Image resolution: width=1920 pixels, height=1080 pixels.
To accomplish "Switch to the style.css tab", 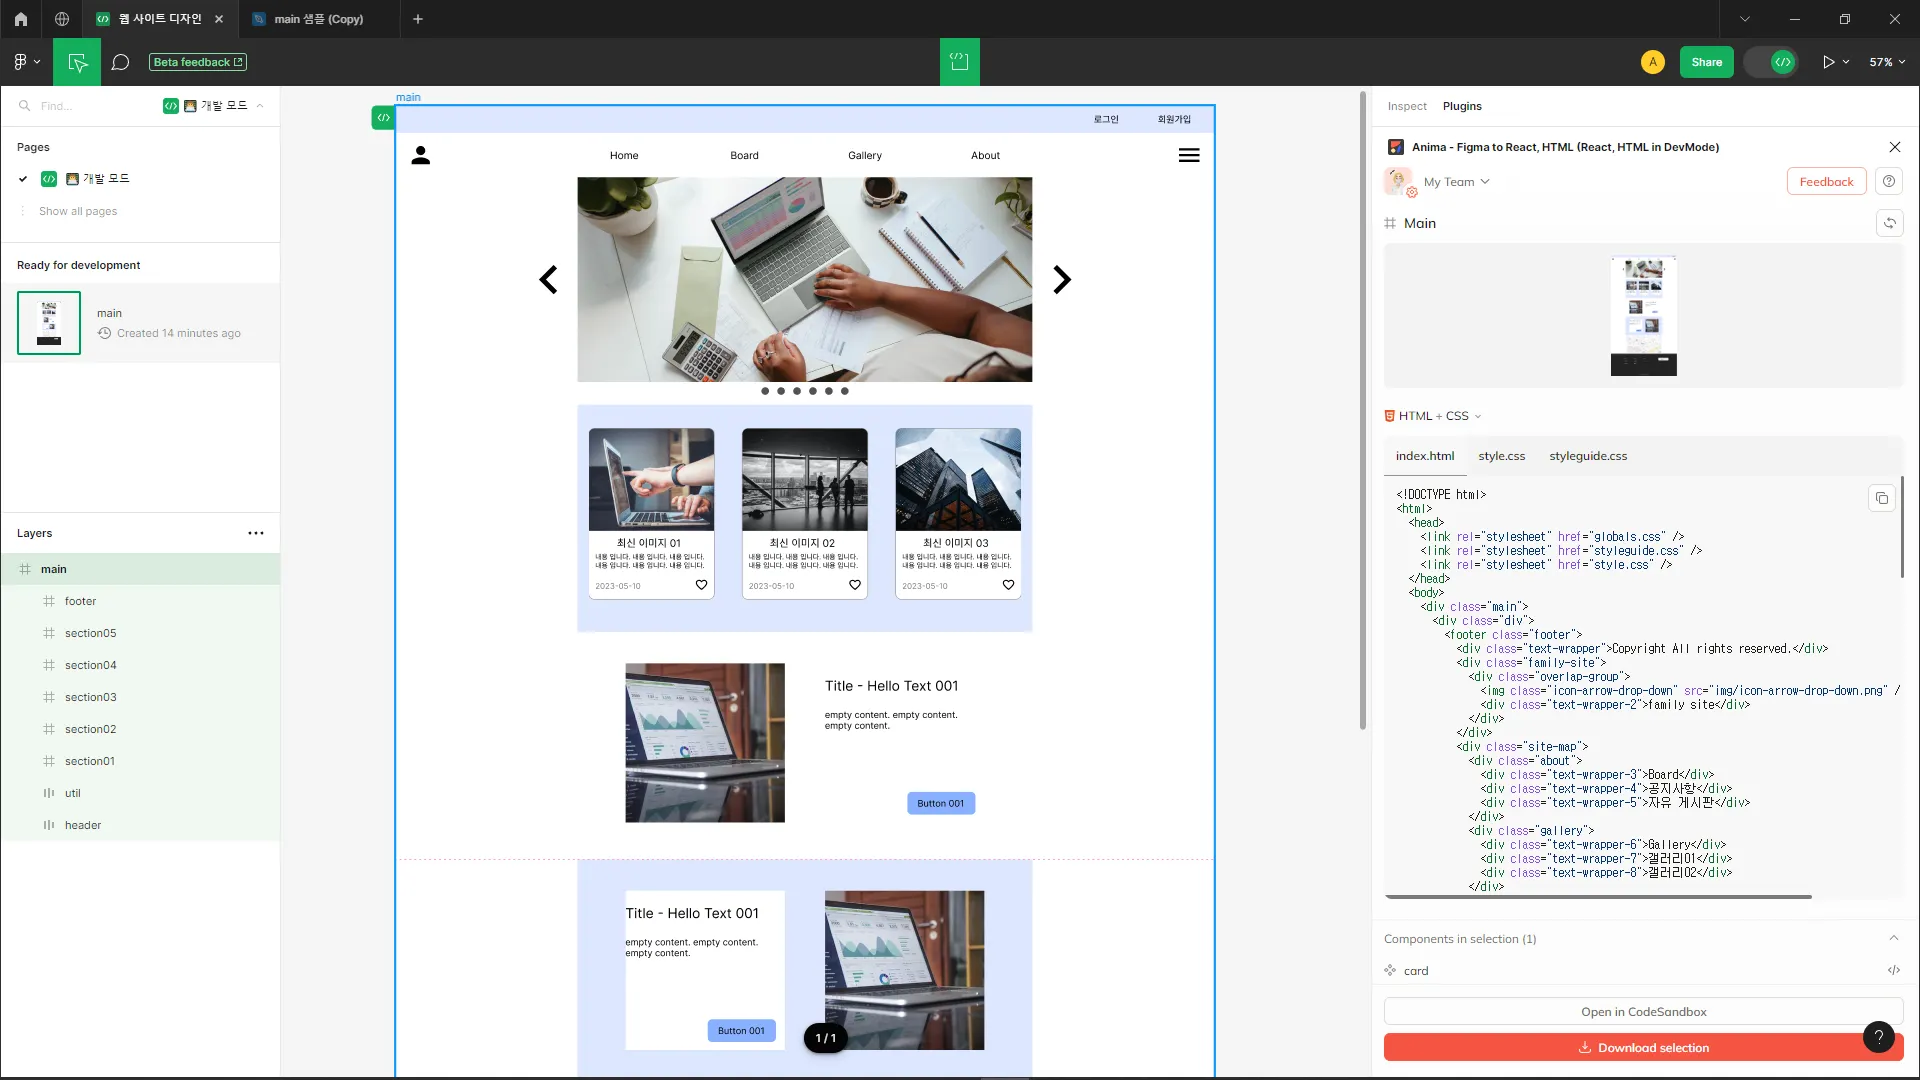I will point(1501,456).
